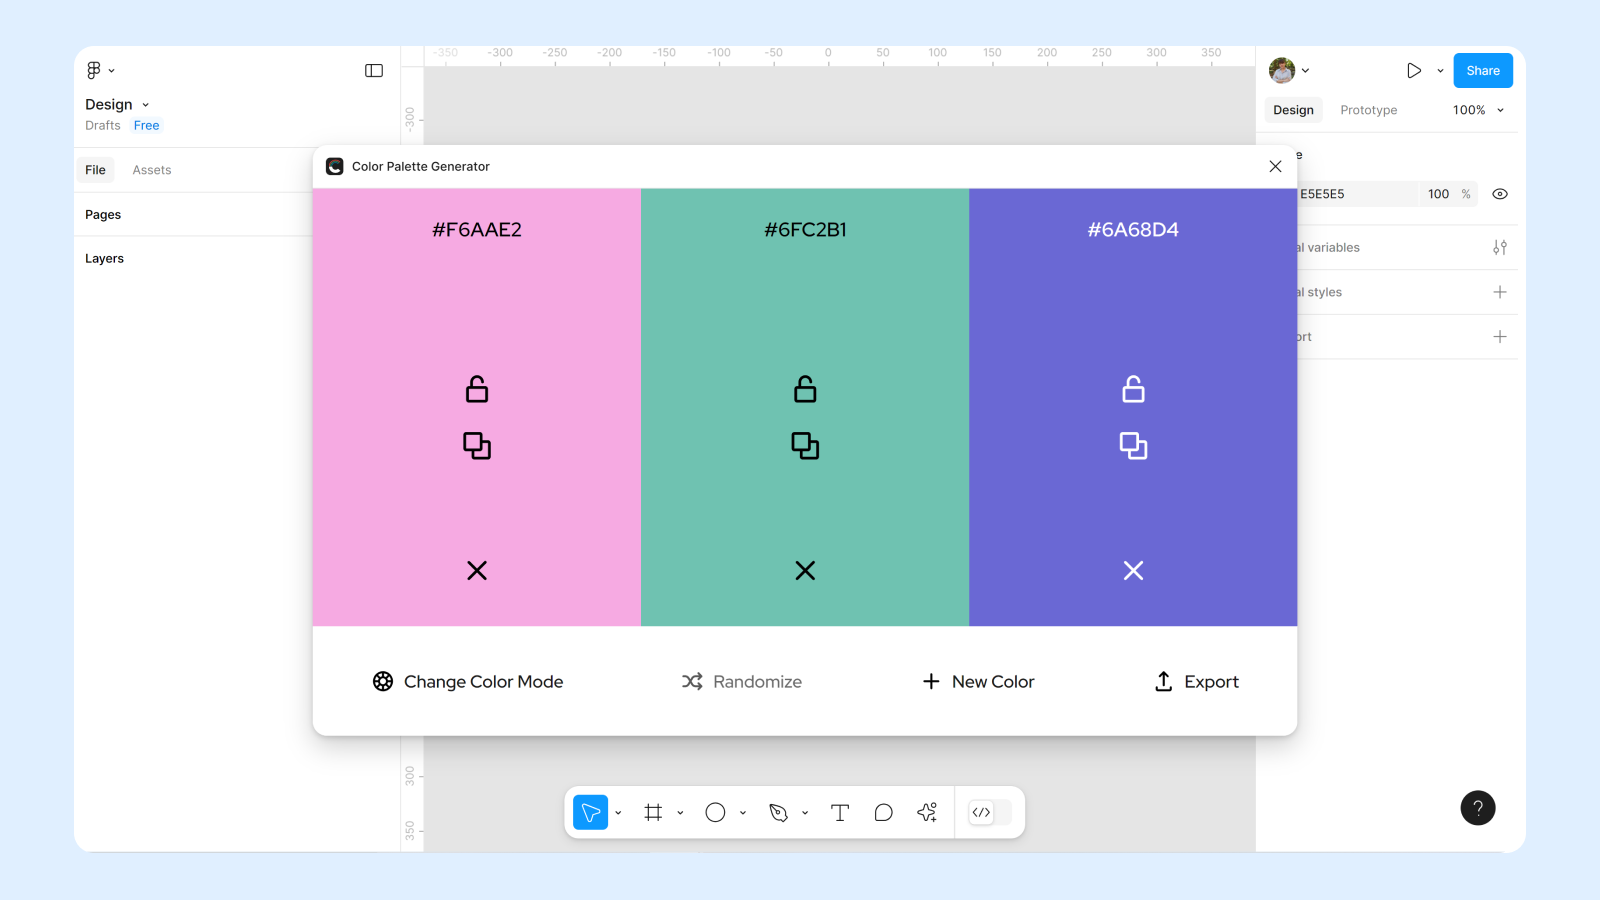Add a New Color to the palette
Image resolution: width=1600 pixels, height=900 pixels.
point(977,681)
